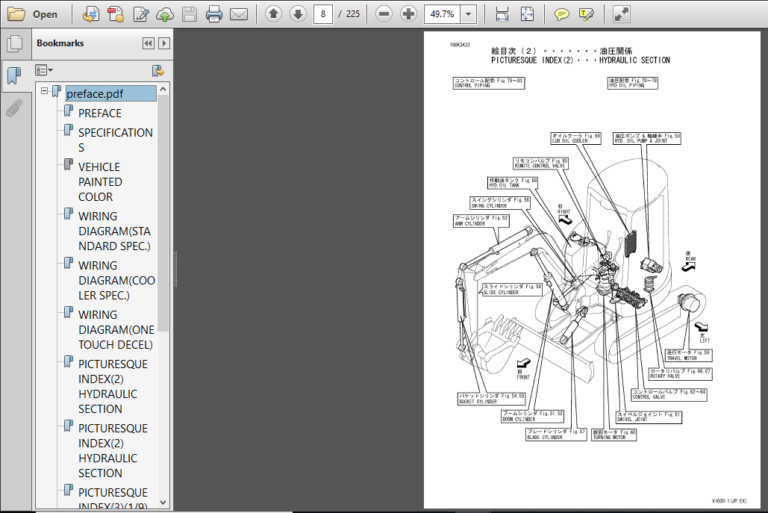Screen dimensions: 768x513
Task: Open WIRING DIAGRAM(COOLER SPEC.) bookmark
Action: coord(117,280)
